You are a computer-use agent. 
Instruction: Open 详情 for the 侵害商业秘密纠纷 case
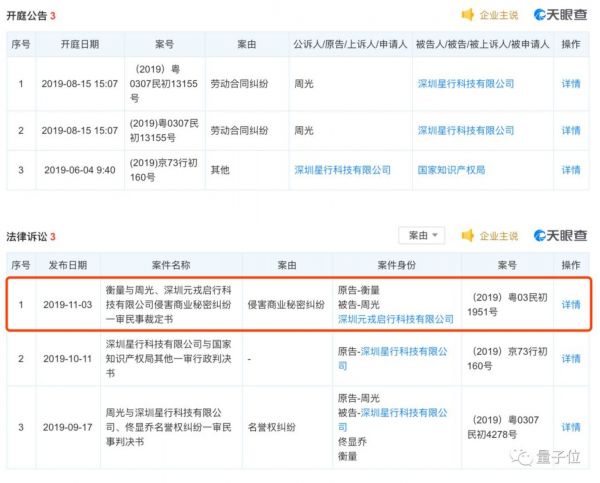[x=570, y=304]
